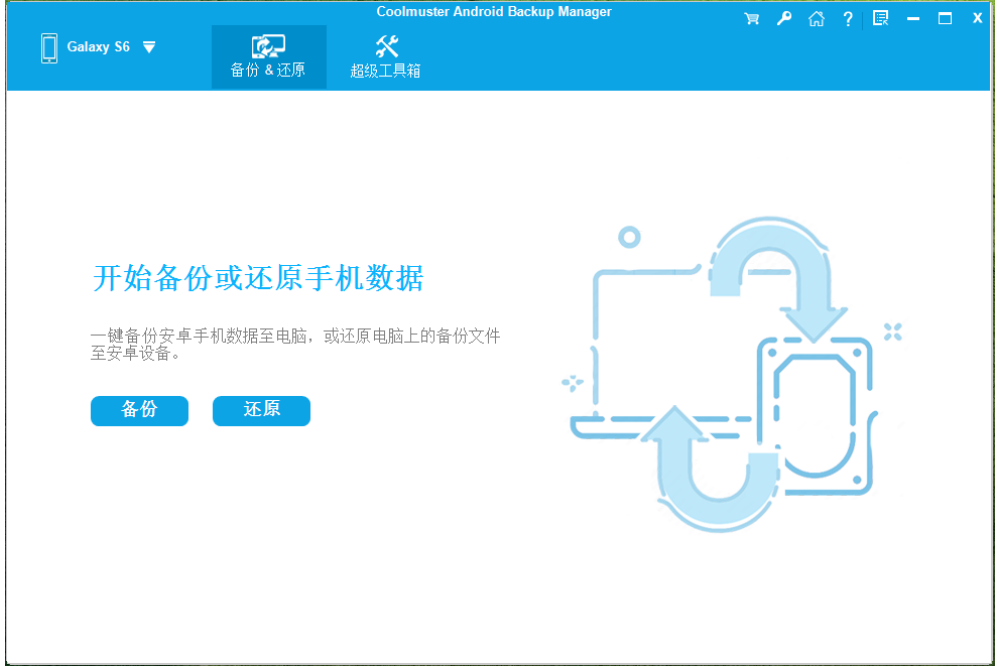Click the 还原 button
This screenshot has width=1000, height=666.
pos(261,410)
